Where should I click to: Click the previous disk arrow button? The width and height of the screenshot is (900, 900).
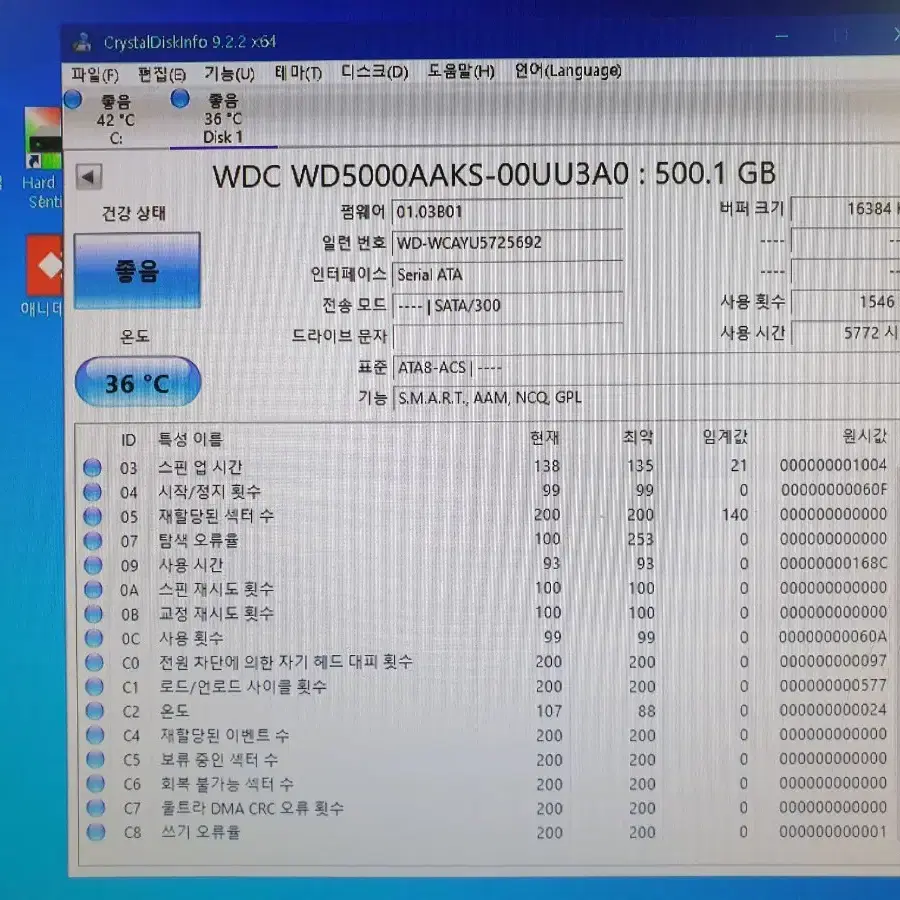click(x=89, y=177)
